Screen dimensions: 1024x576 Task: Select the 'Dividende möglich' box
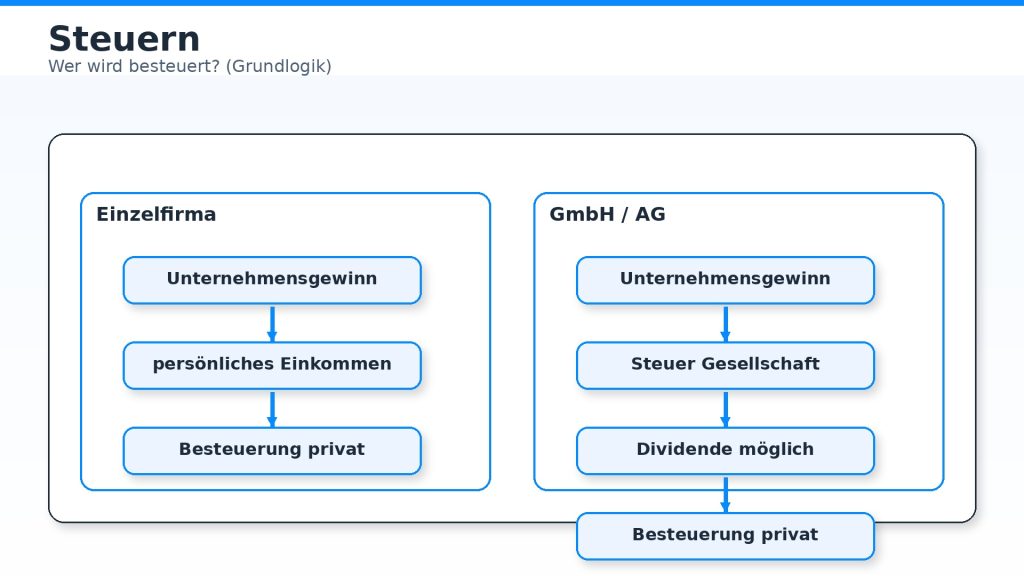coord(725,450)
